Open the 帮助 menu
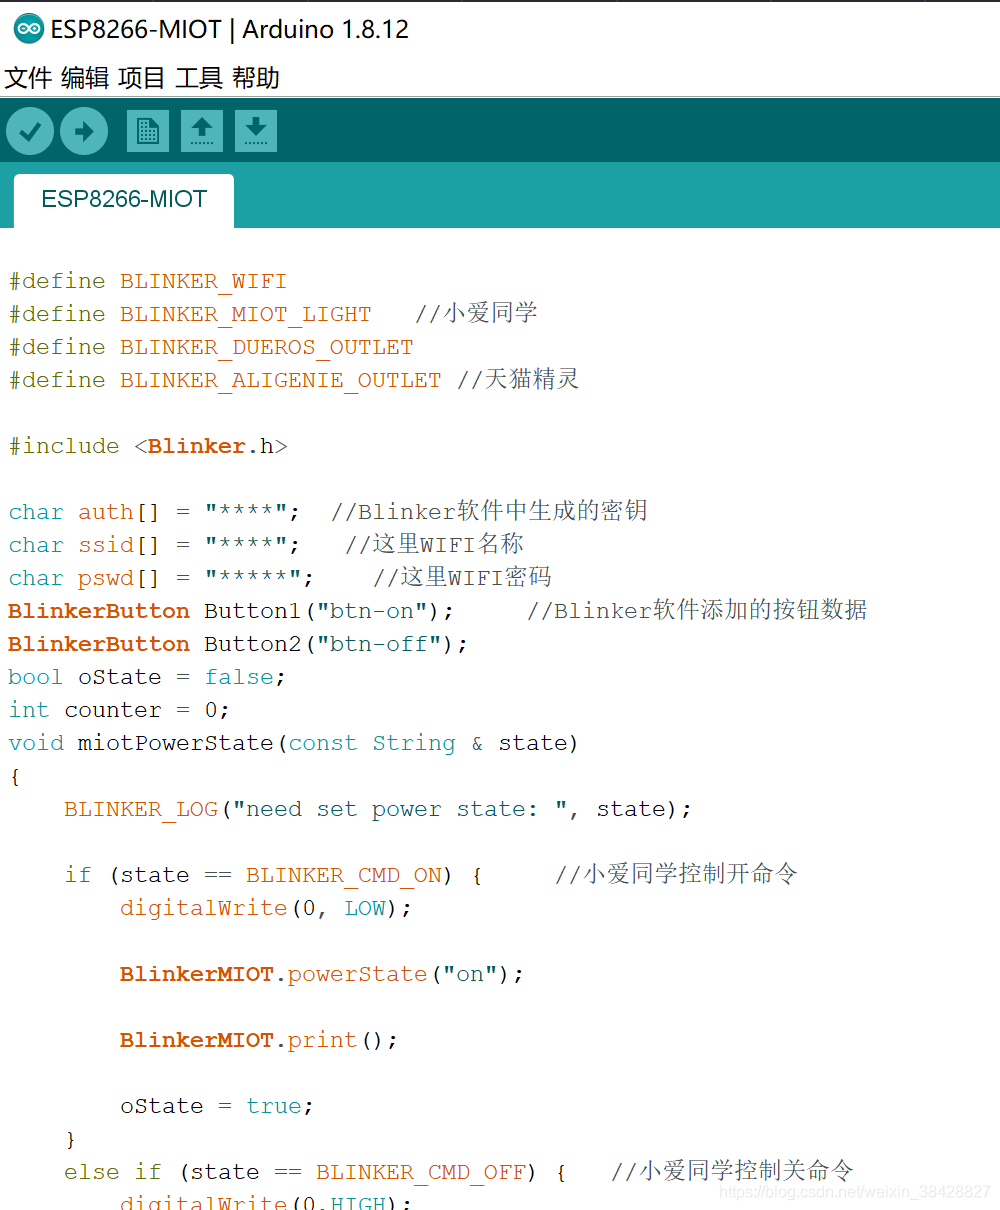Image resolution: width=1000 pixels, height=1210 pixels. (x=256, y=78)
